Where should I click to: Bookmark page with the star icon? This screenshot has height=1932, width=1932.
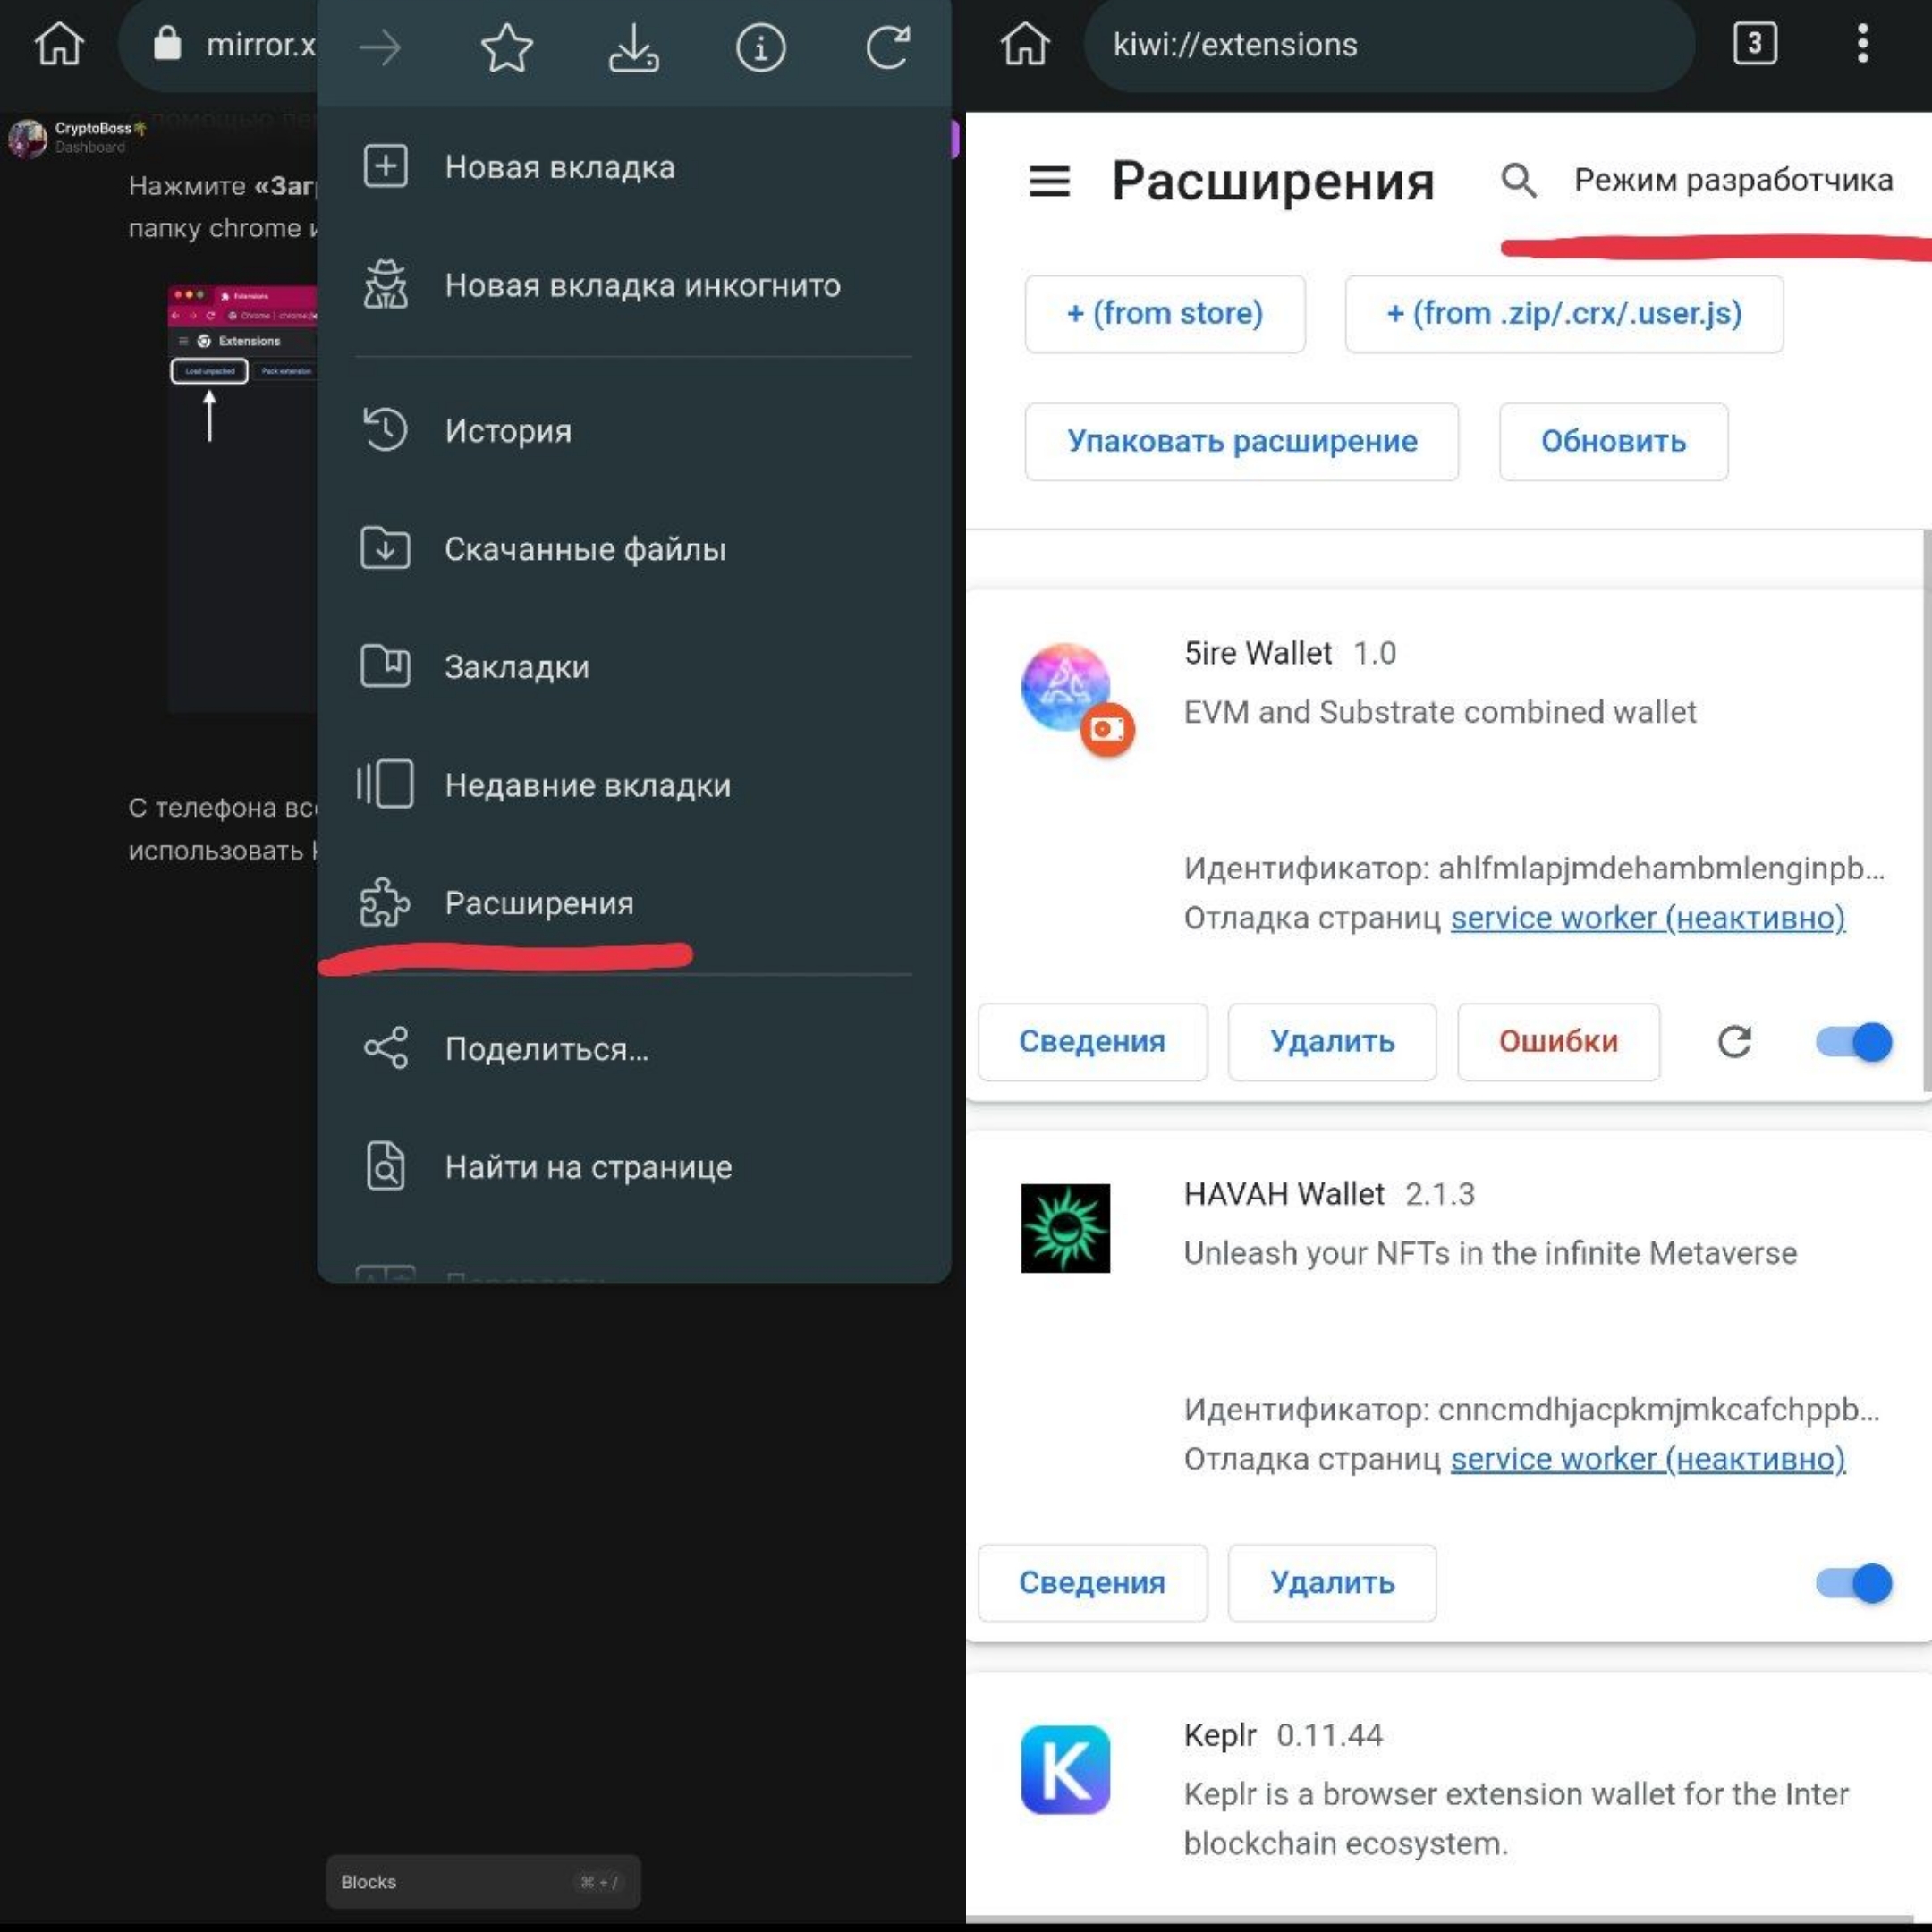(507, 47)
